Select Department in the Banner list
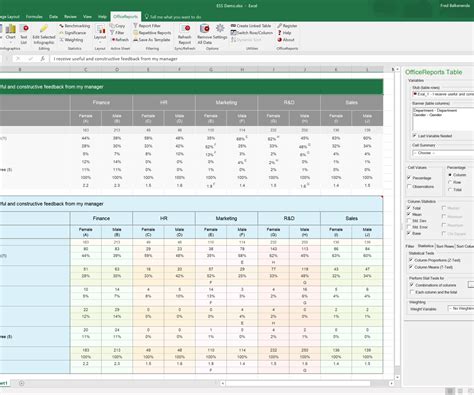The width and height of the screenshot is (474, 395). coord(435,110)
